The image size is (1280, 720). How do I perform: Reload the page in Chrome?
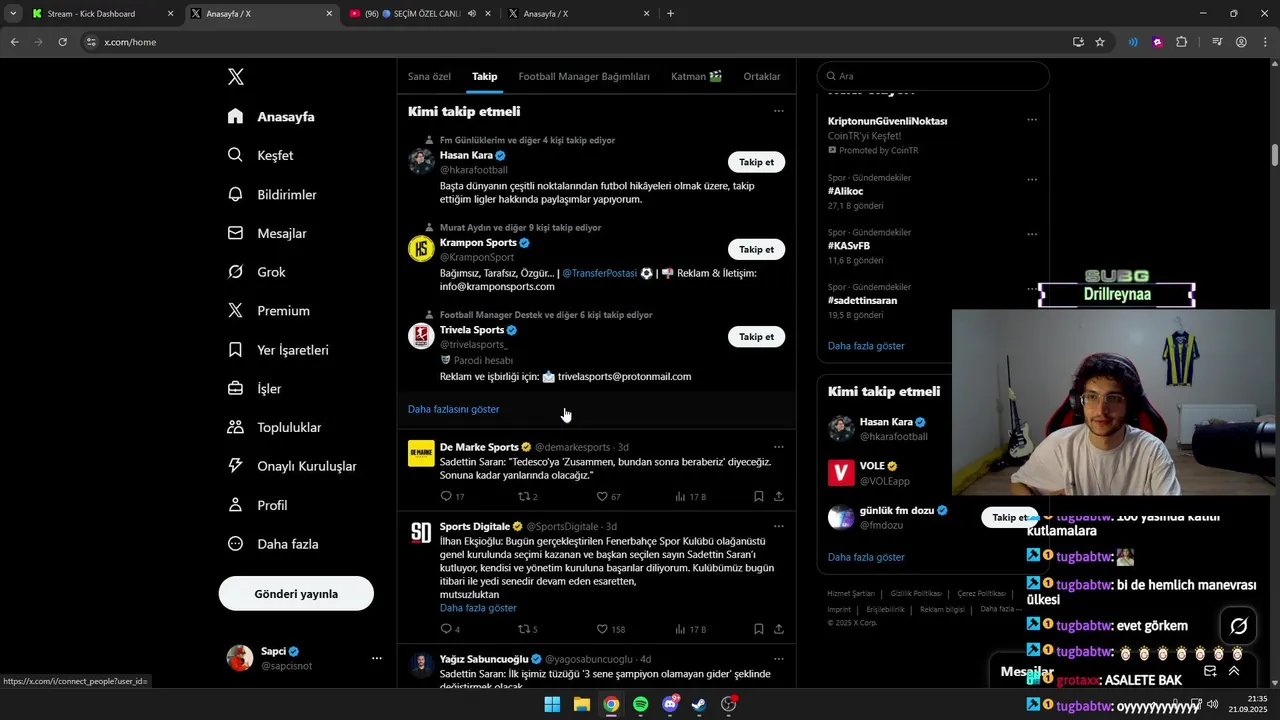point(62,42)
